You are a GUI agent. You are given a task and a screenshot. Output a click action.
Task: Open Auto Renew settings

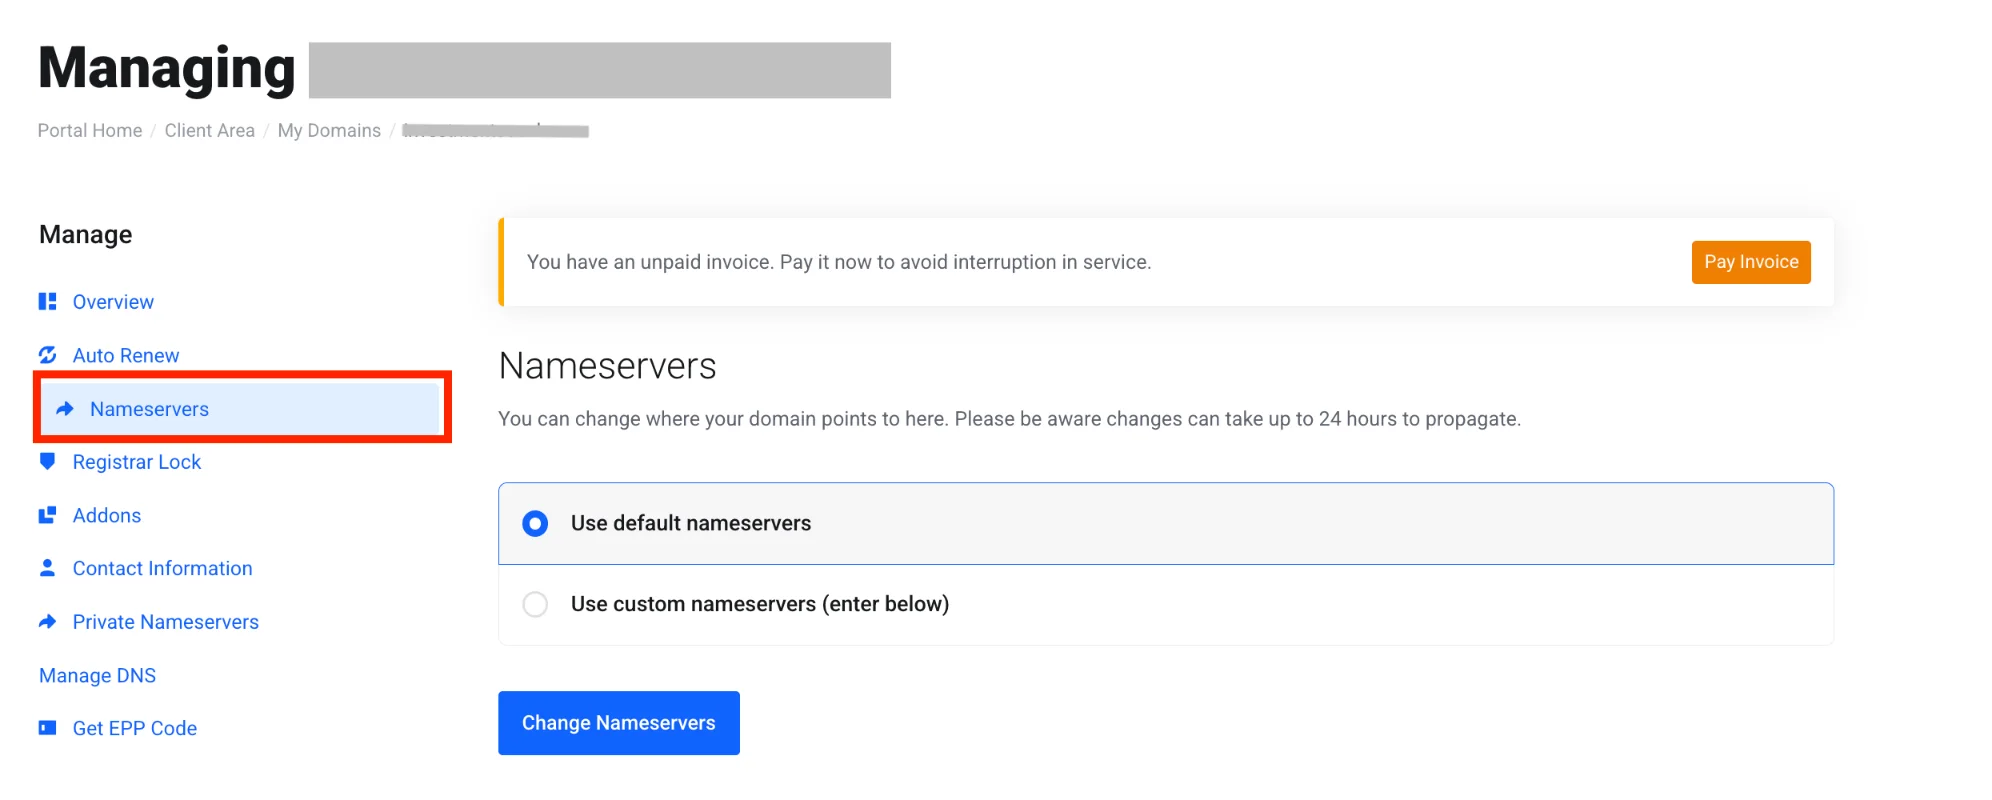[126, 355]
